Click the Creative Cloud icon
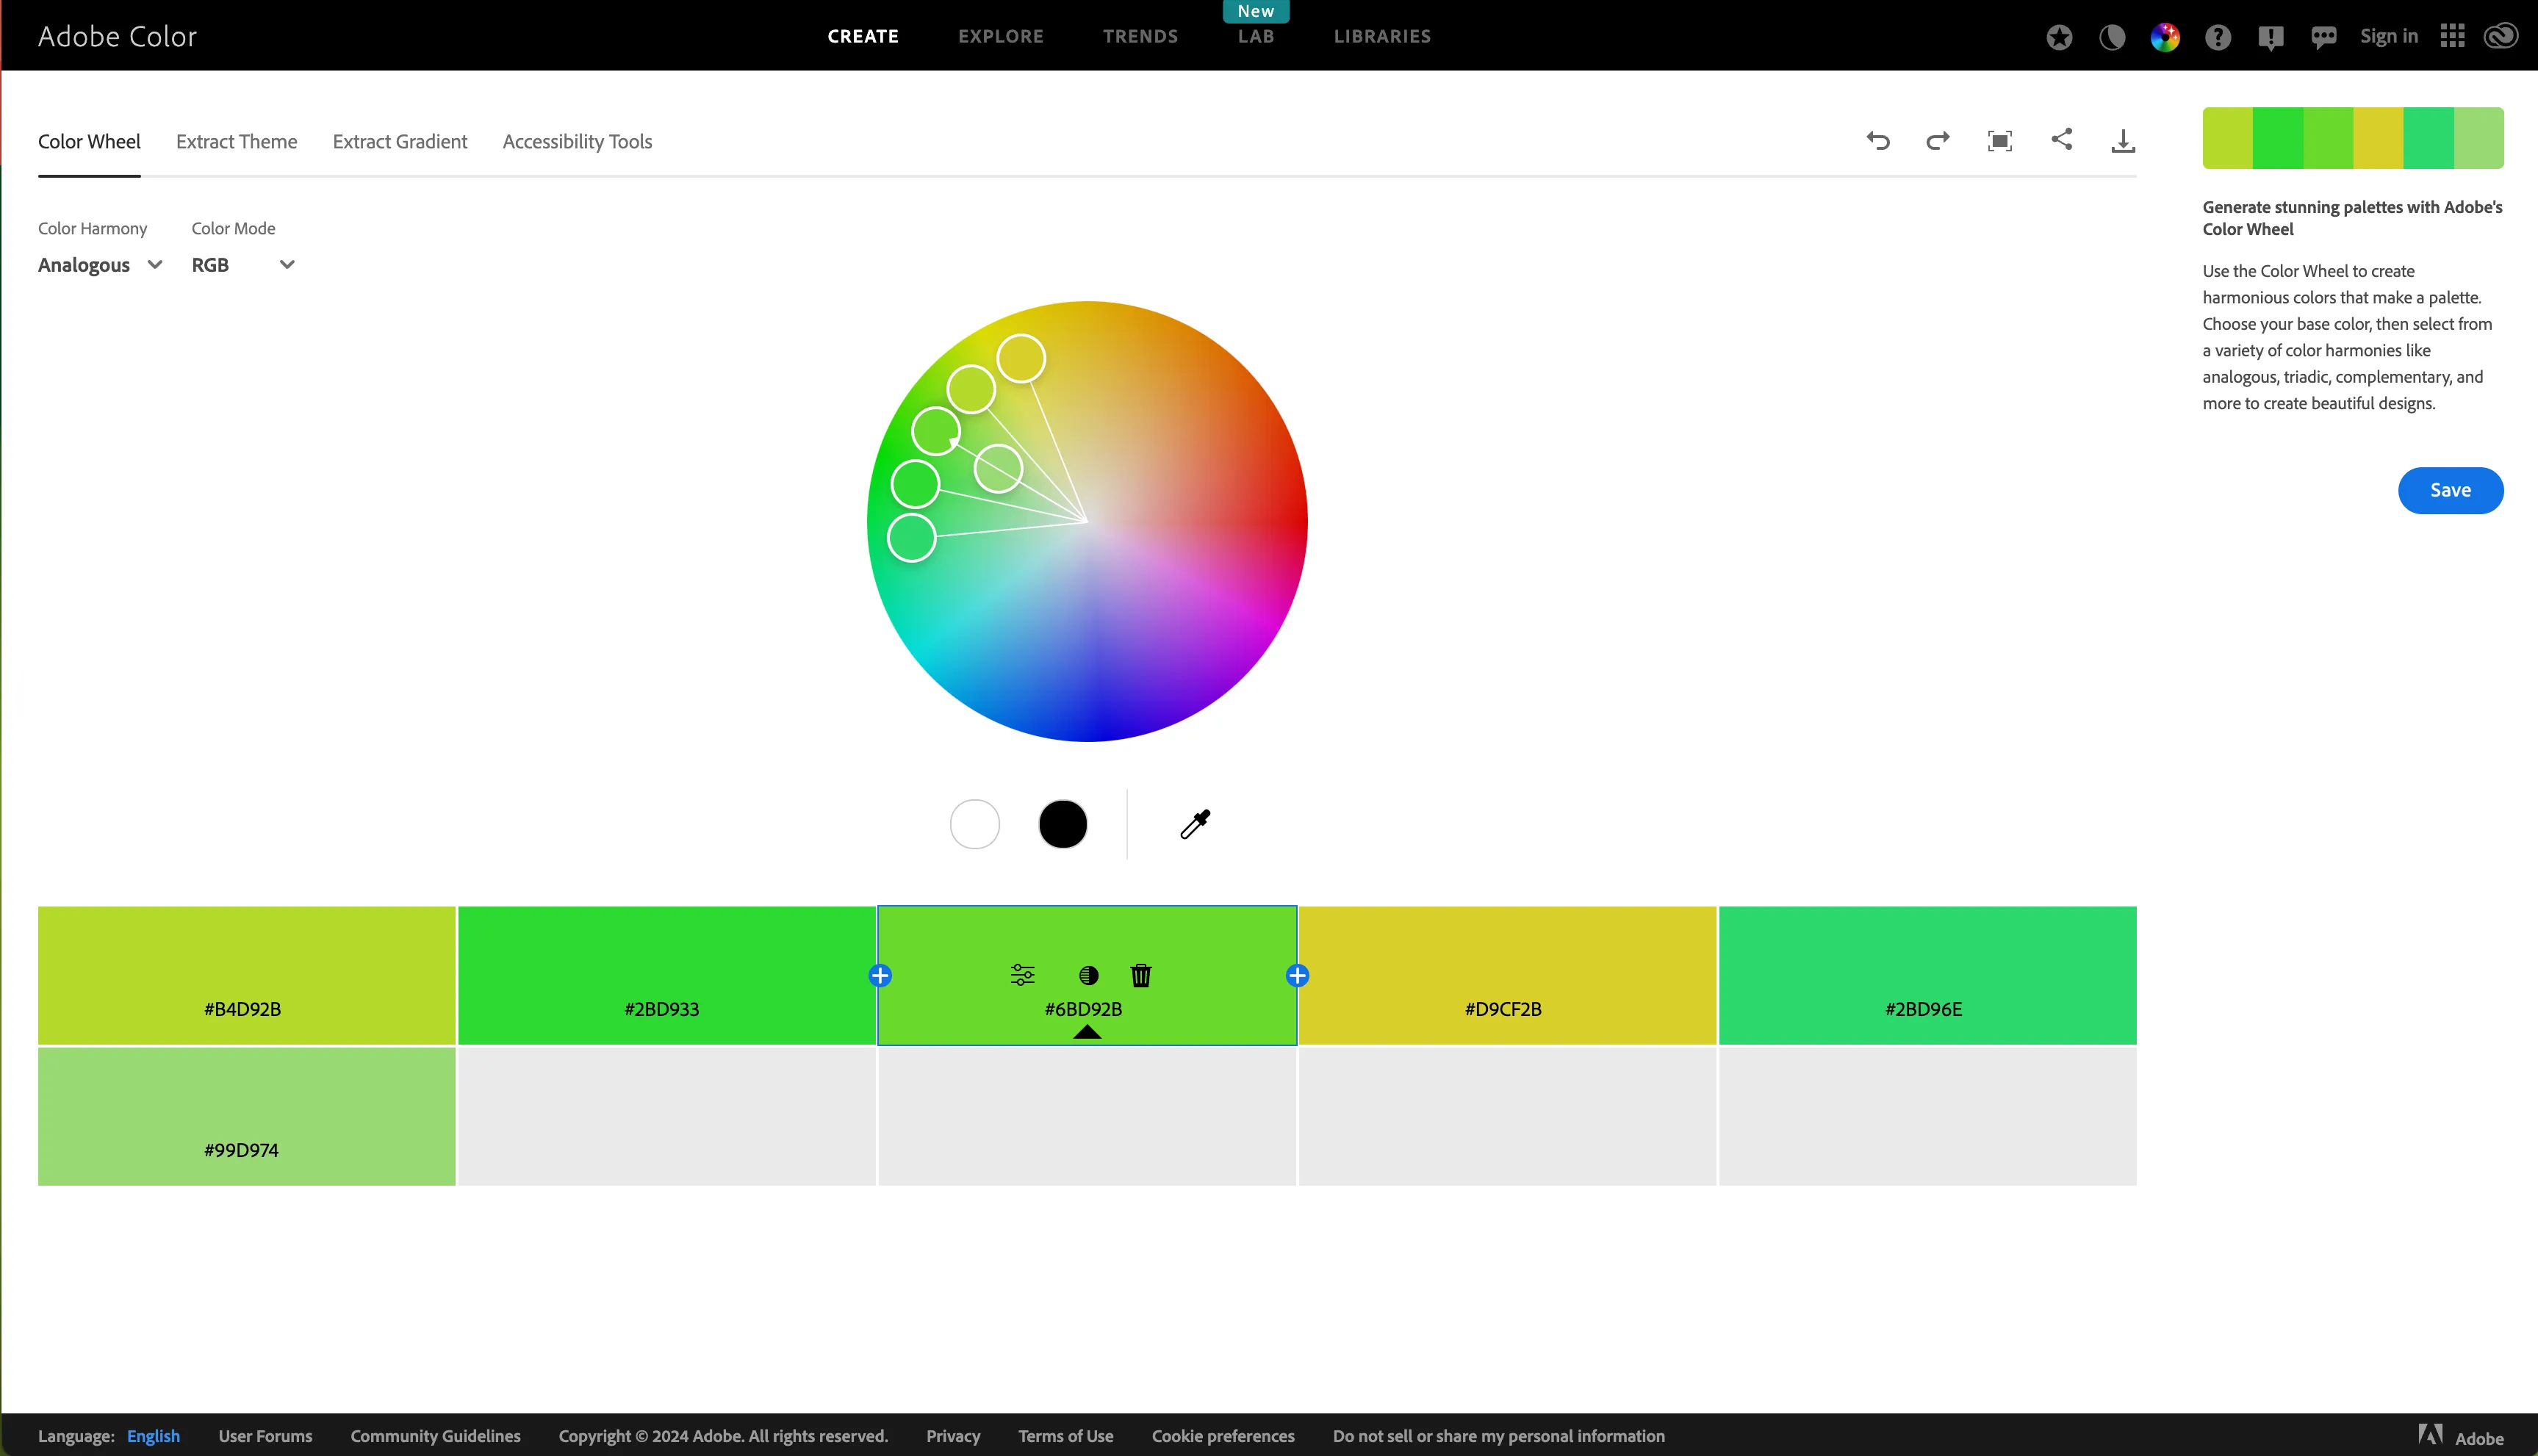 pyautogui.click(x=2501, y=37)
